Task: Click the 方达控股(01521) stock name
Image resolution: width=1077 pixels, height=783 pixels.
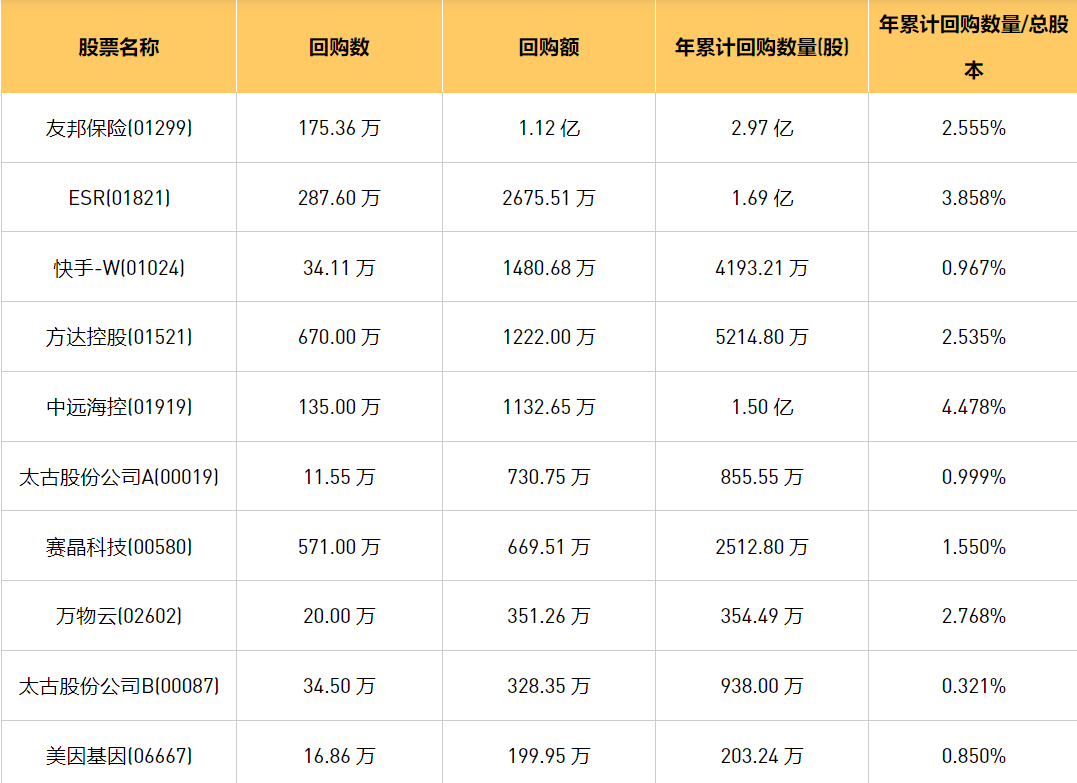Action: [x=118, y=337]
